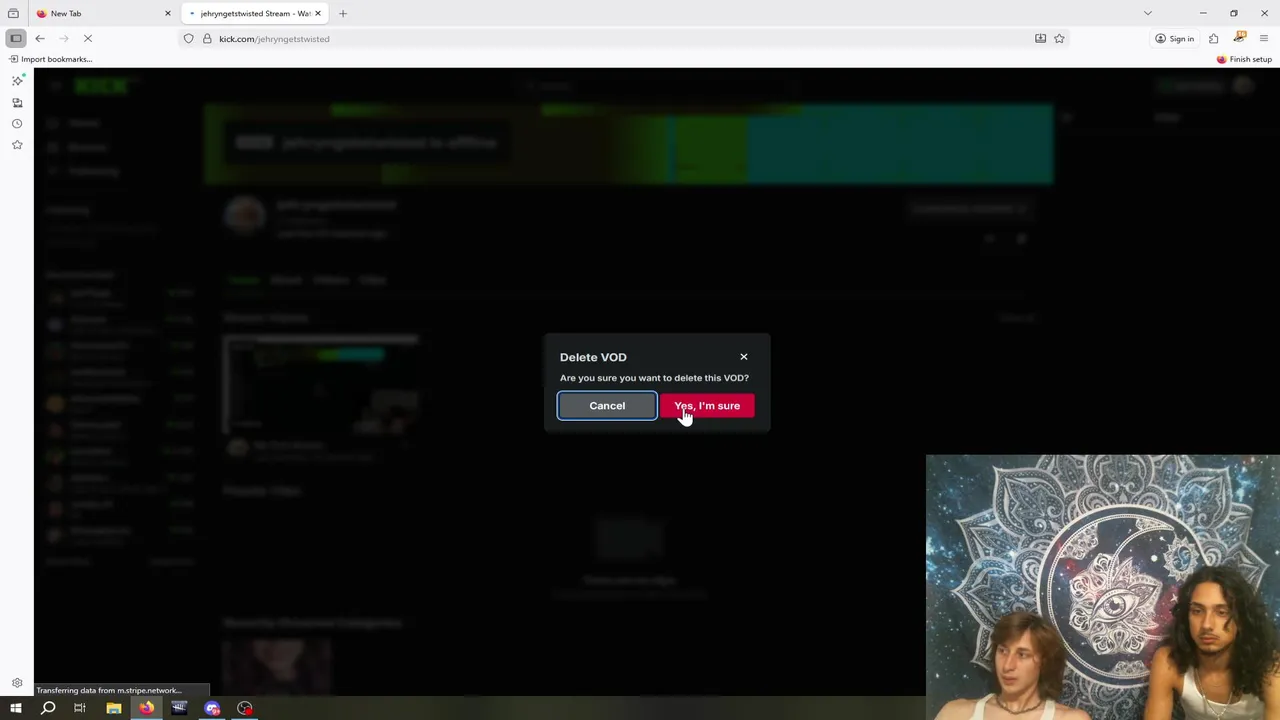
Task: Click the 'Are you sure' confirmation text
Action: [654, 378]
